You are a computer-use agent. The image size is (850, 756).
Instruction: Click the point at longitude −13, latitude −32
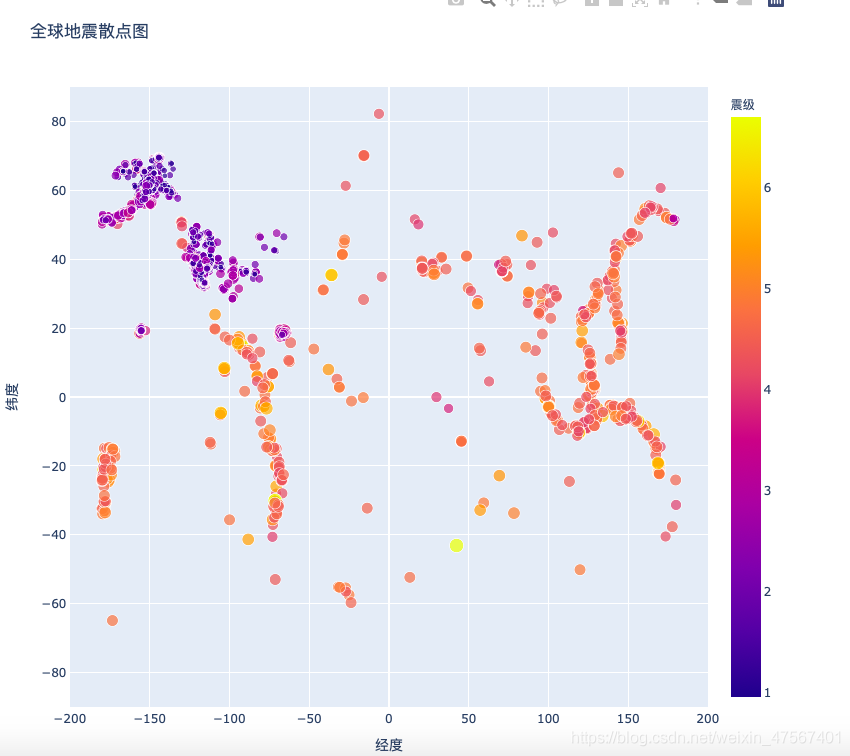(x=367, y=508)
